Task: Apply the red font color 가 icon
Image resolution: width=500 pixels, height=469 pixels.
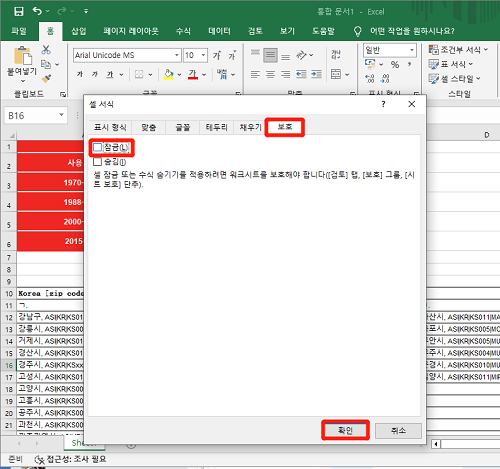Action: tap(193, 74)
